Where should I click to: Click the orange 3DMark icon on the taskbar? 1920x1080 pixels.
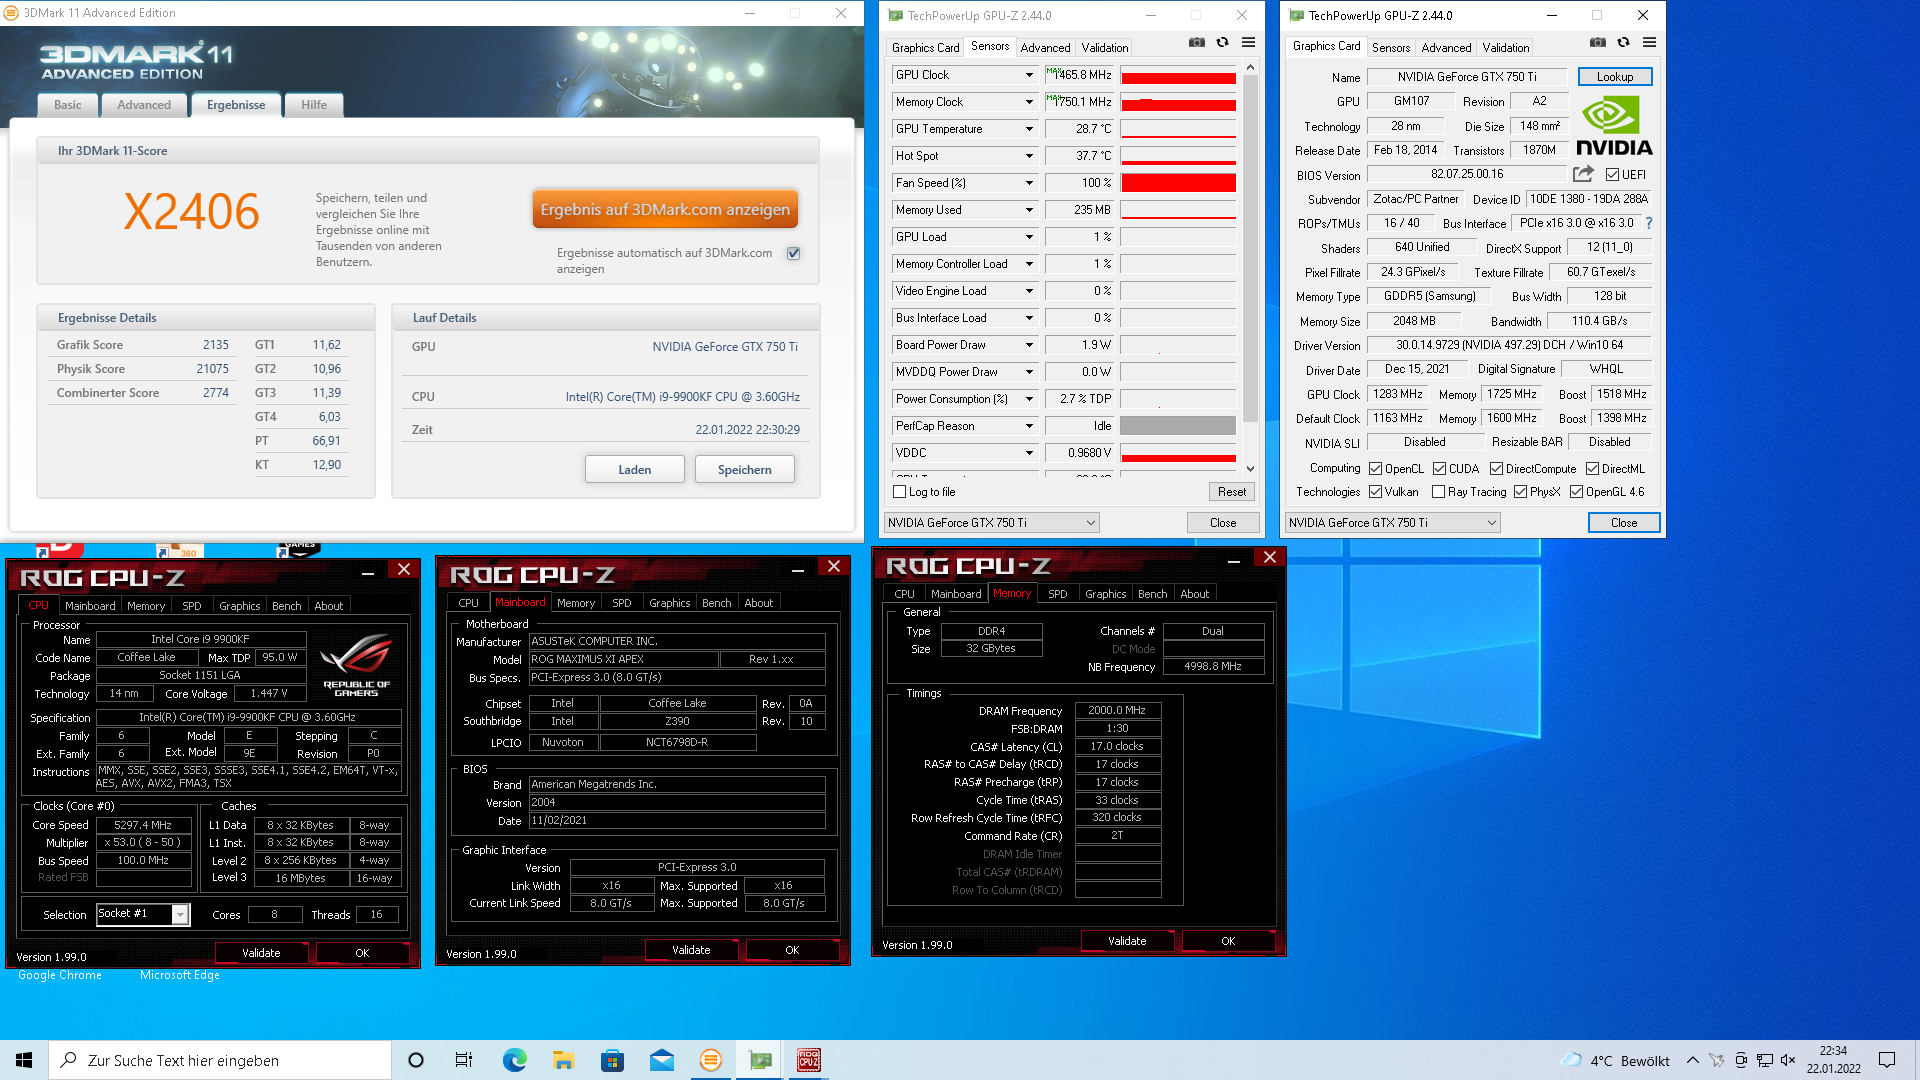click(711, 1060)
